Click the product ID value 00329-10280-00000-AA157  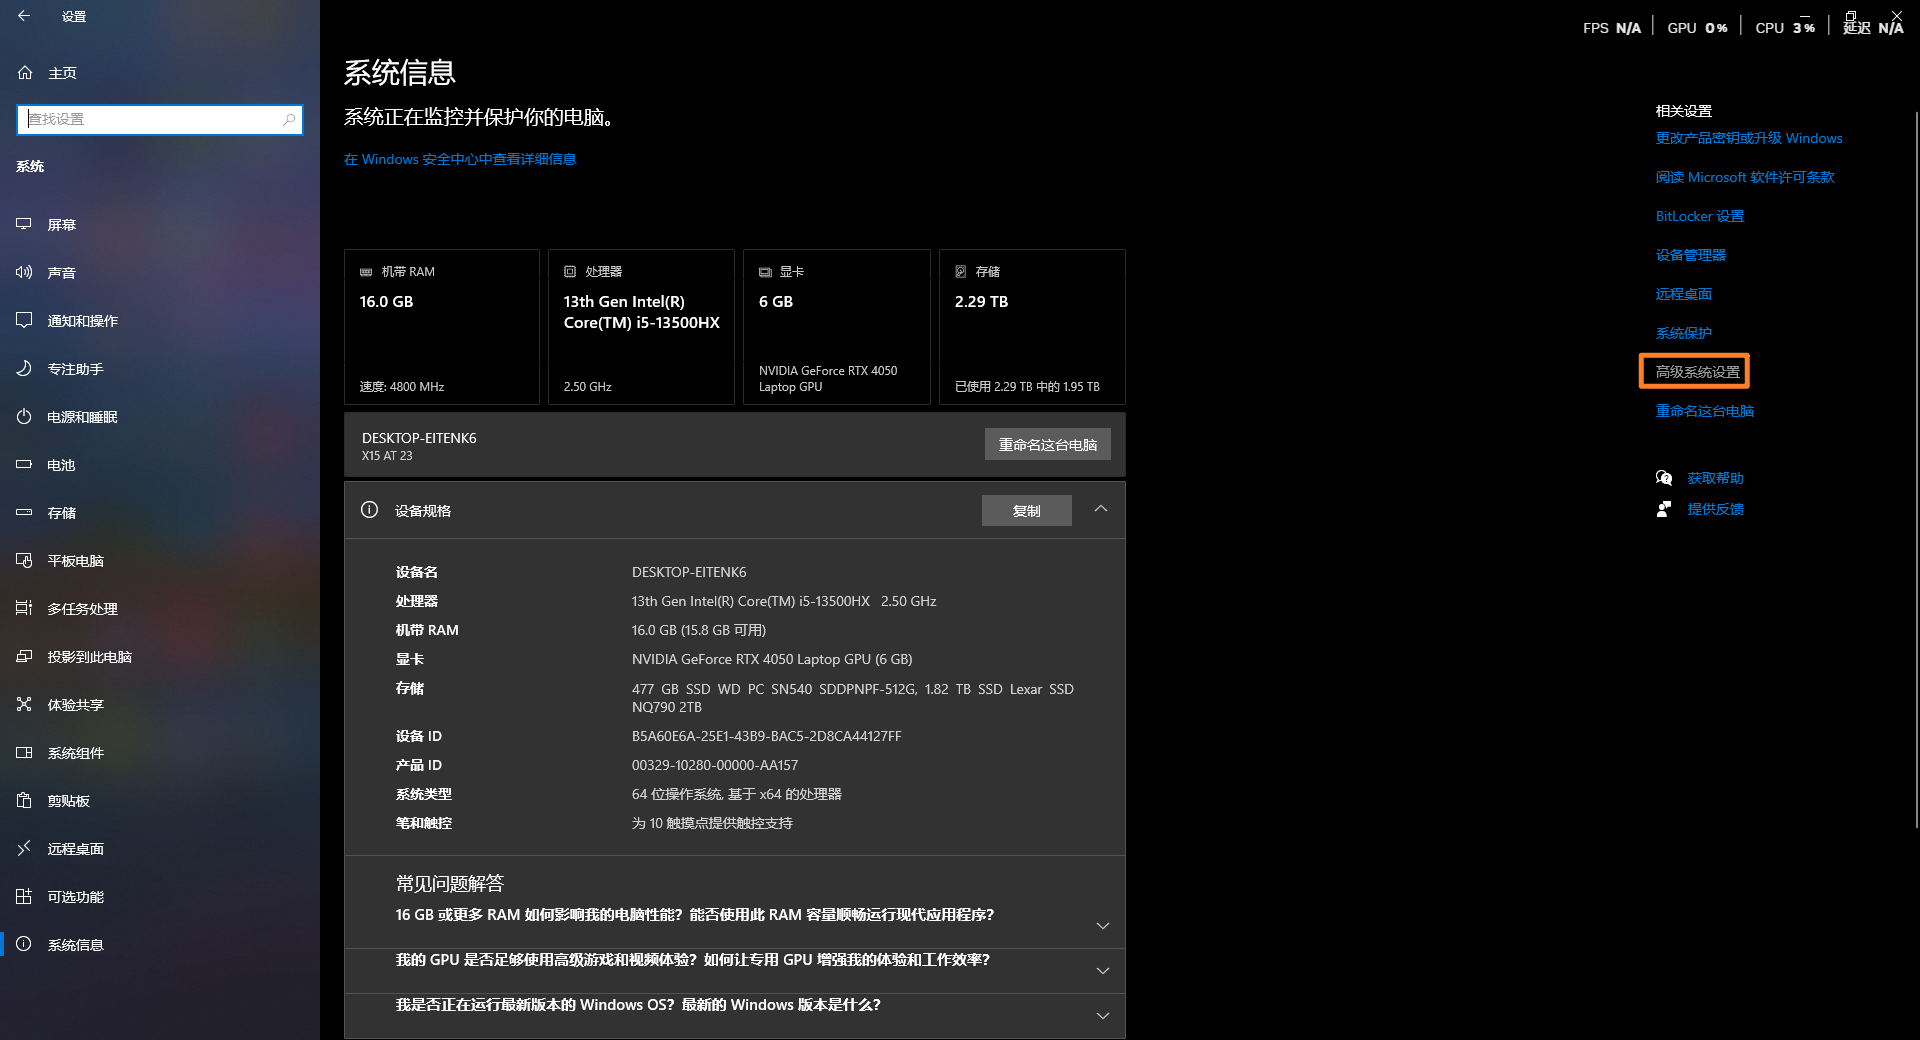[x=715, y=765]
